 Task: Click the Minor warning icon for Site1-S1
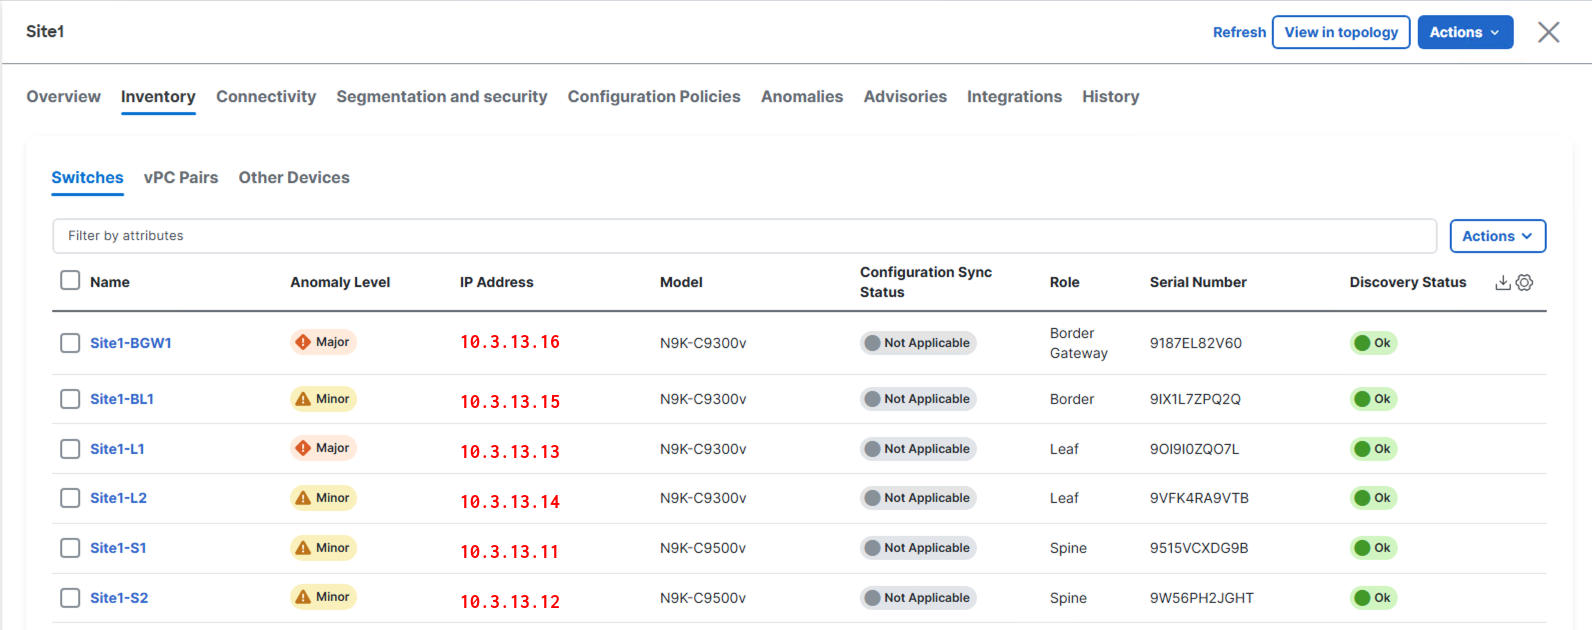(303, 548)
